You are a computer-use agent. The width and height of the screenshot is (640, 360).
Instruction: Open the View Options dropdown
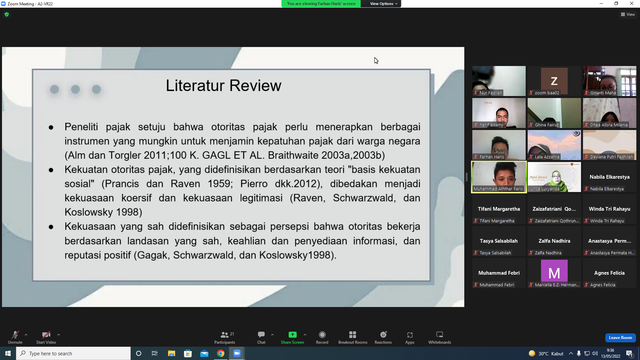coord(383,4)
